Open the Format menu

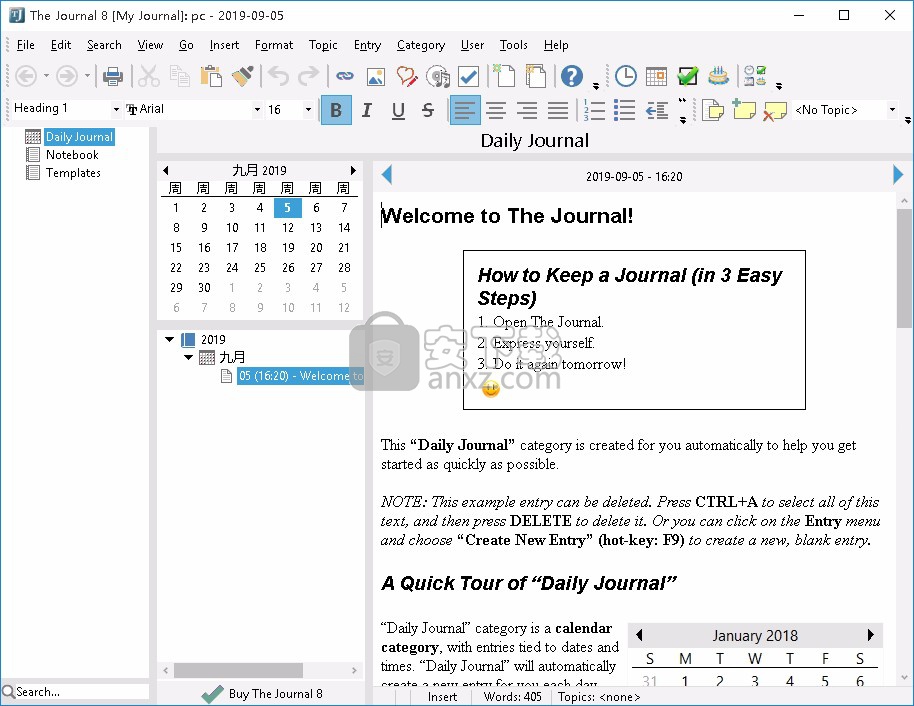click(274, 45)
